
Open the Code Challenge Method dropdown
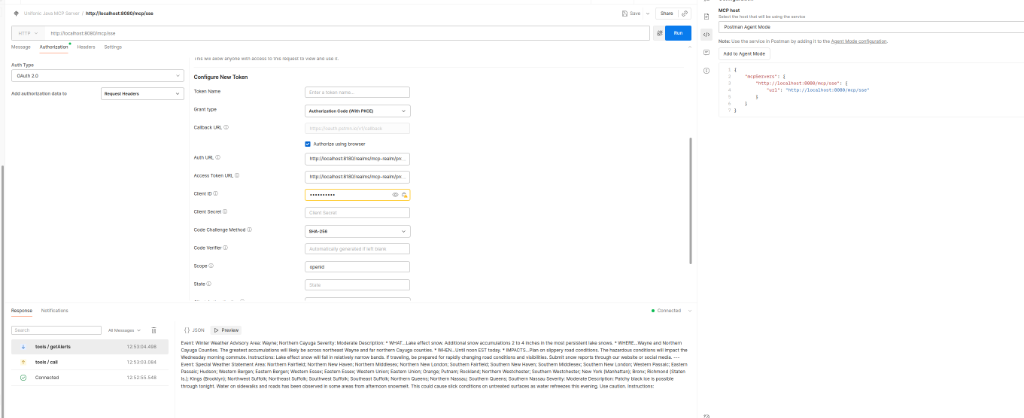coord(357,231)
